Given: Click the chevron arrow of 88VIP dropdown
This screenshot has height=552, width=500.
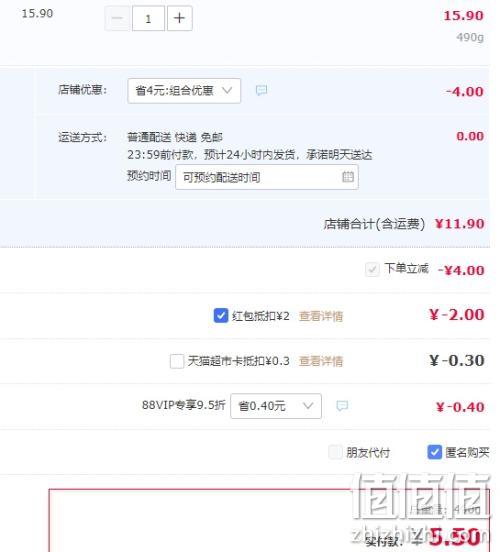Looking at the screenshot, I should point(308,406).
